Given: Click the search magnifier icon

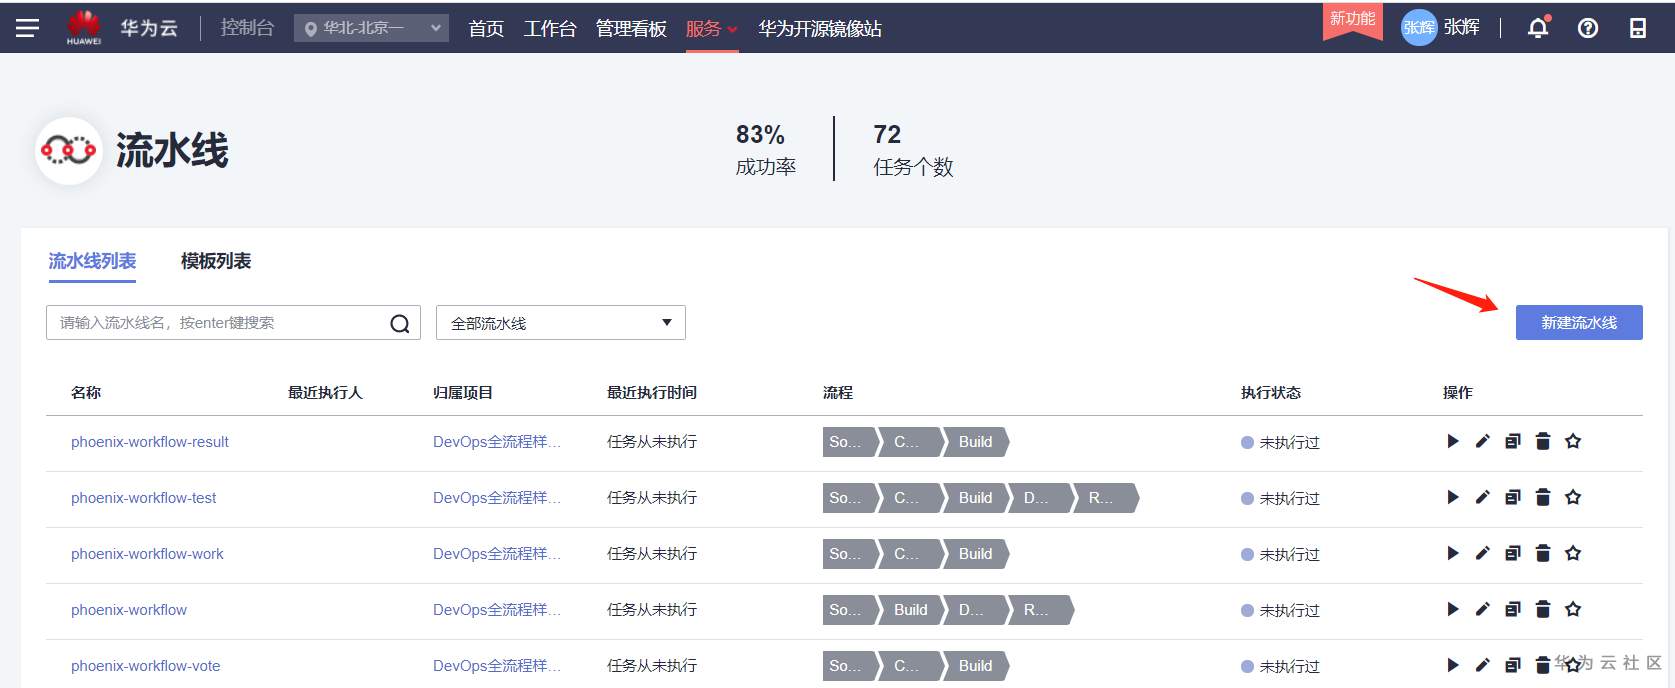Looking at the screenshot, I should coord(400,323).
